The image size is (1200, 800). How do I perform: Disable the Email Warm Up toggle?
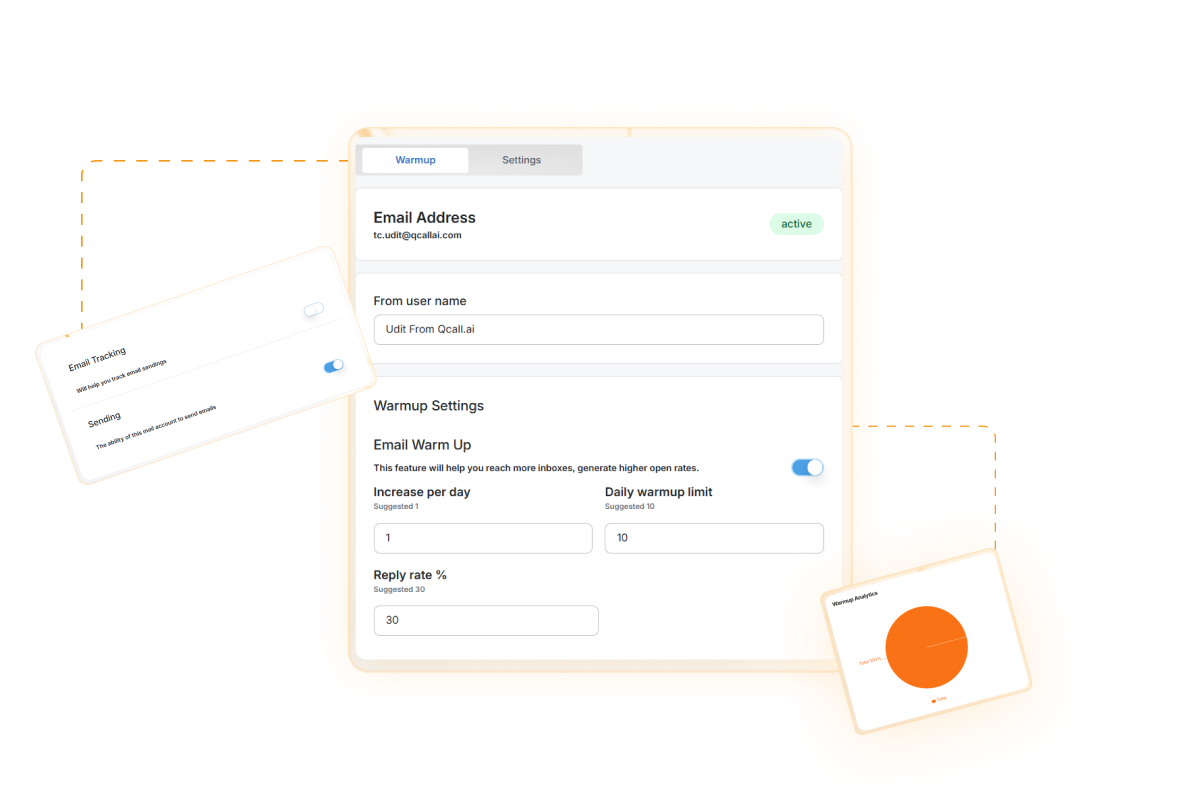[807, 467]
